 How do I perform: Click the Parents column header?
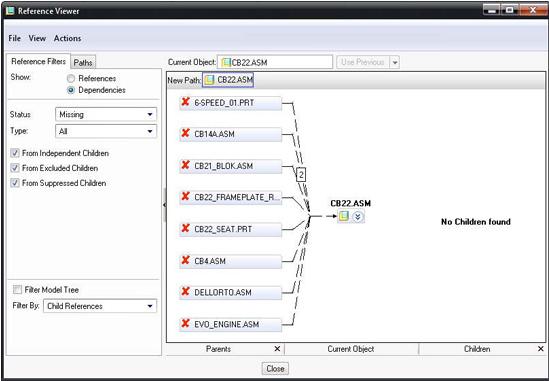[x=218, y=349]
